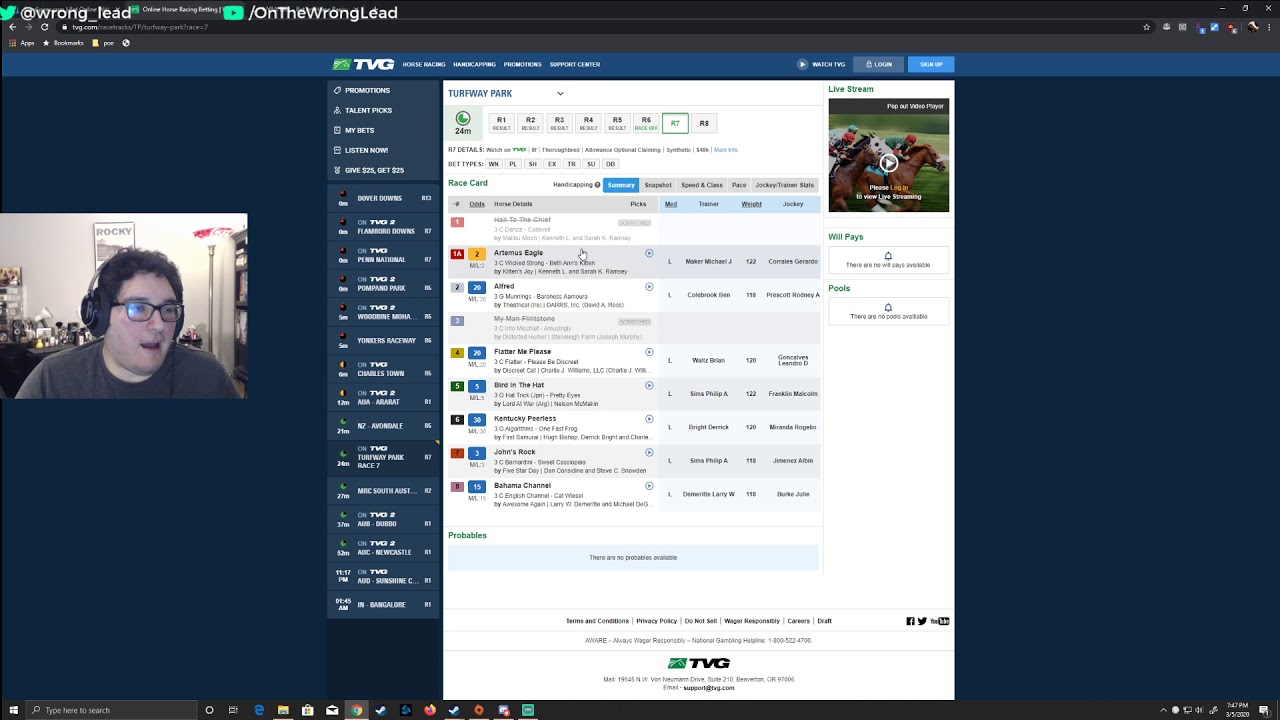This screenshot has height=720, width=1280.
Task: Click Windows search box in the taskbar
Action: tap(112, 710)
